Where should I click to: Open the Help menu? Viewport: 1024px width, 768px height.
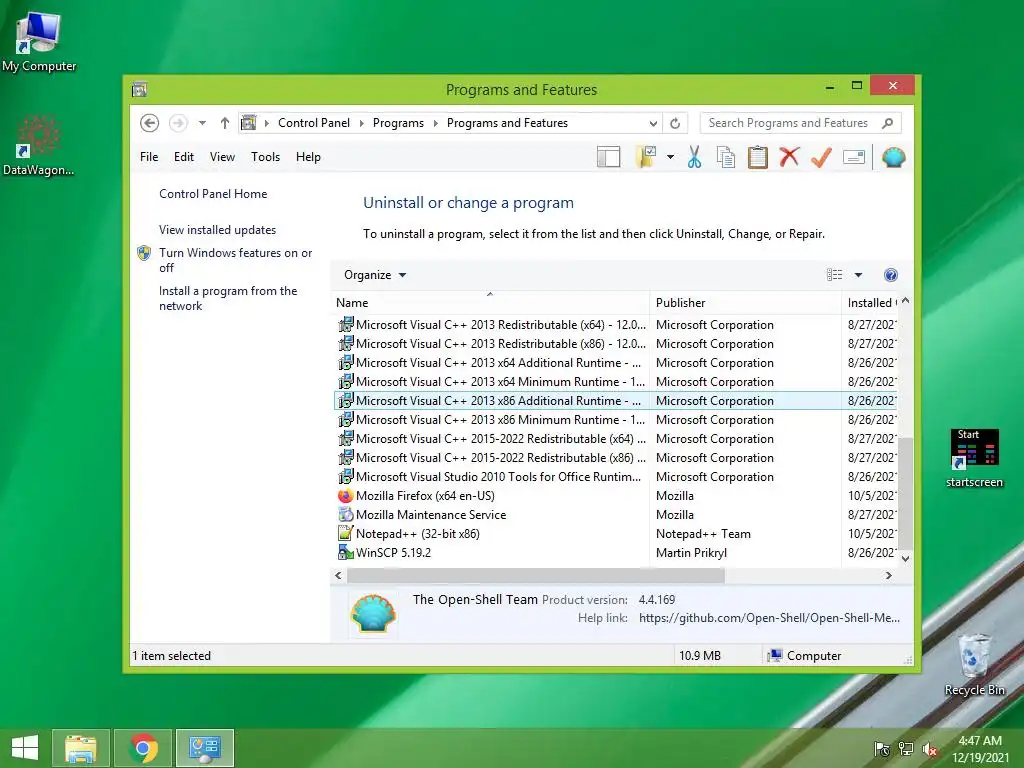click(x=308, y=157)
